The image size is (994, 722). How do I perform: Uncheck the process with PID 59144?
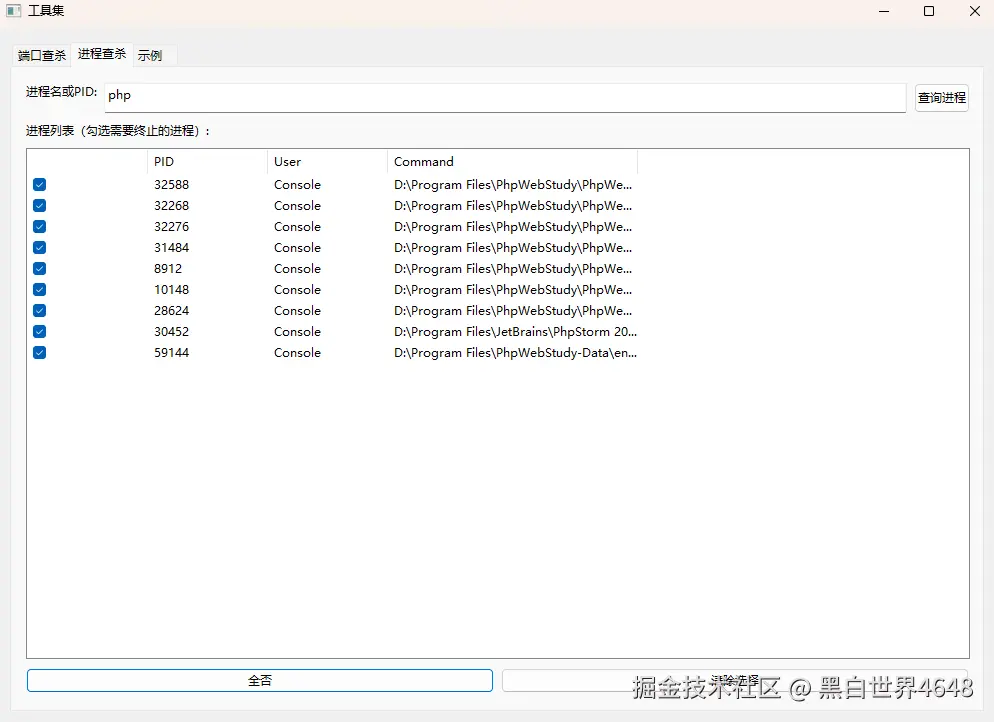(39, 352)
